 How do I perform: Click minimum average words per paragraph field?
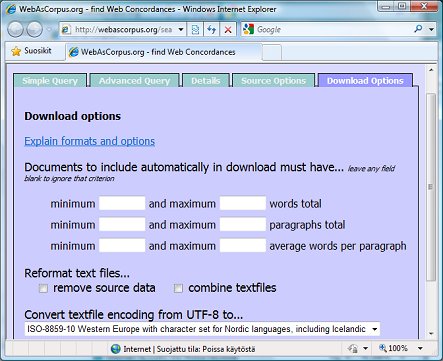(122, 245)
